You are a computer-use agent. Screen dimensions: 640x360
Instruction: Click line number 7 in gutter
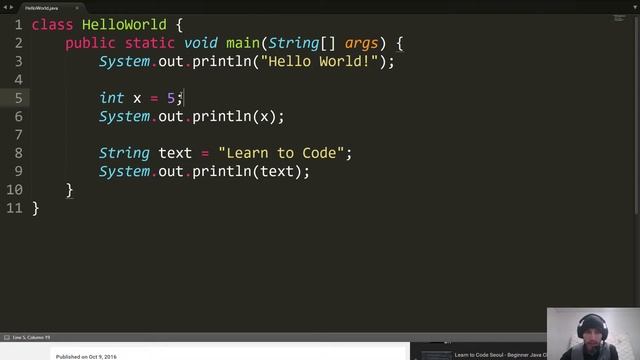point(18,135)
